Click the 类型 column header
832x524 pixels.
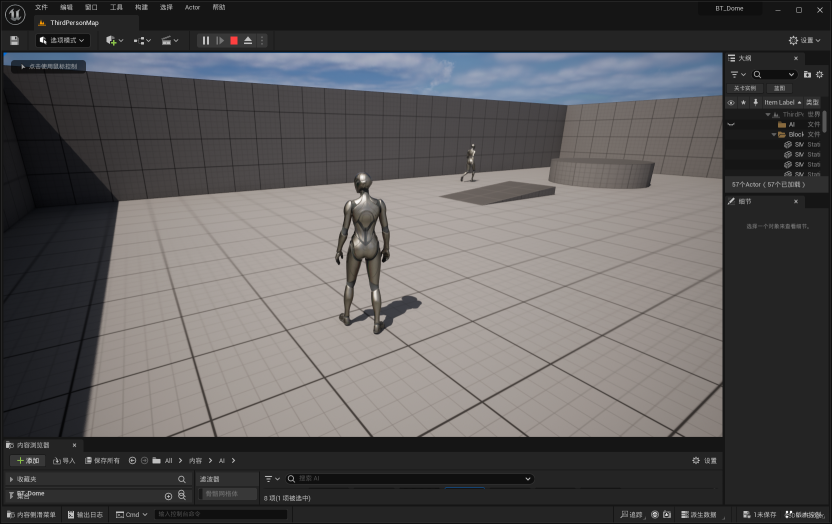coord(812,102)
